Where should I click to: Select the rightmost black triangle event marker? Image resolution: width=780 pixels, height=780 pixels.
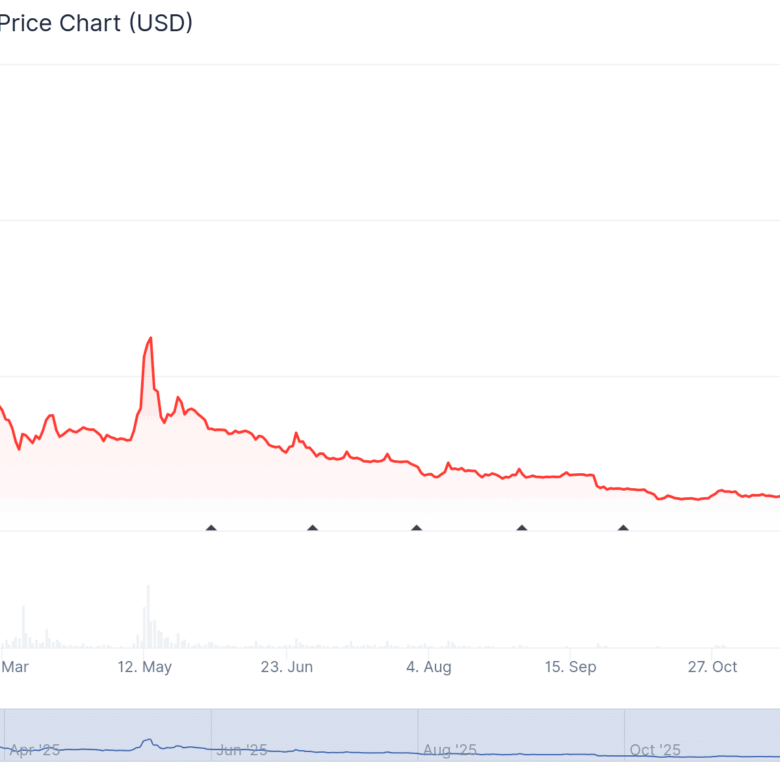623,527
